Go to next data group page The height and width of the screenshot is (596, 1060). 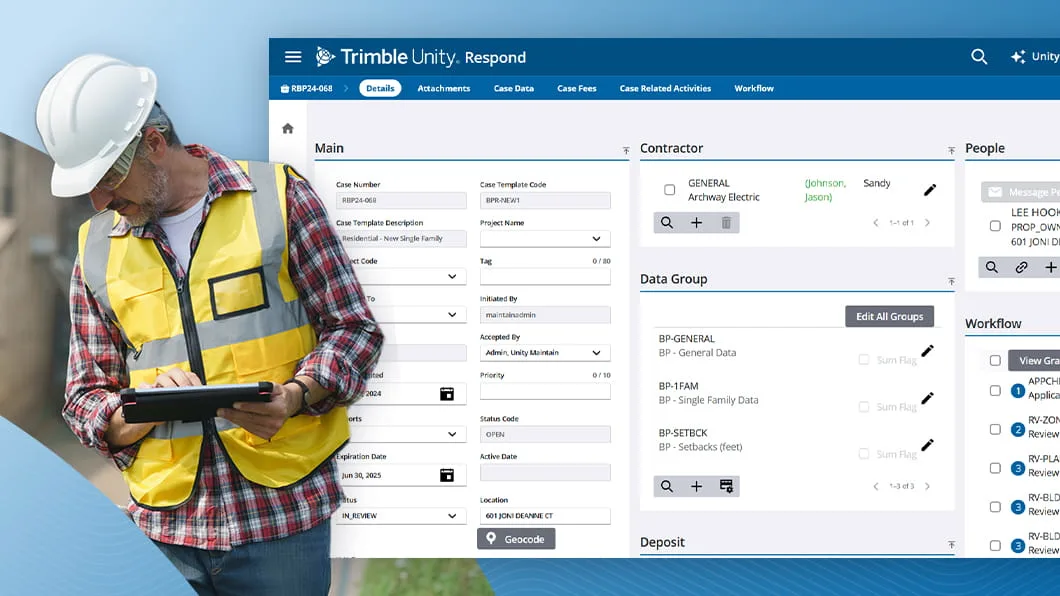tap(928, 486)
